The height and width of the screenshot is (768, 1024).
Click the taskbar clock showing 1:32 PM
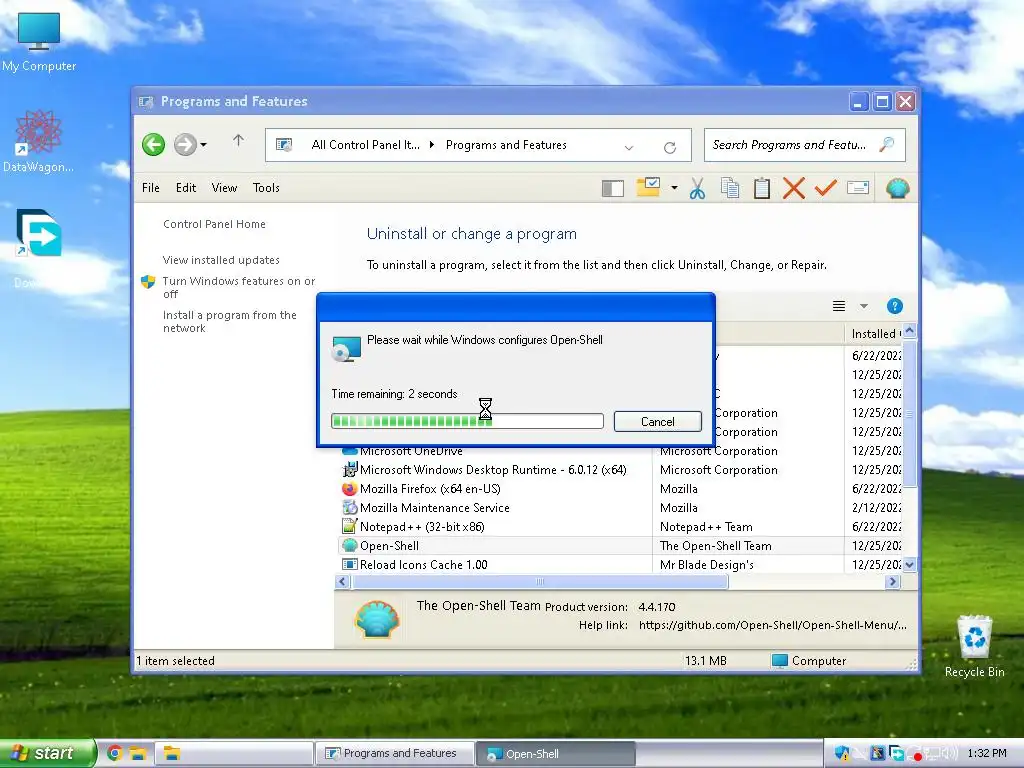pos(987,753)
